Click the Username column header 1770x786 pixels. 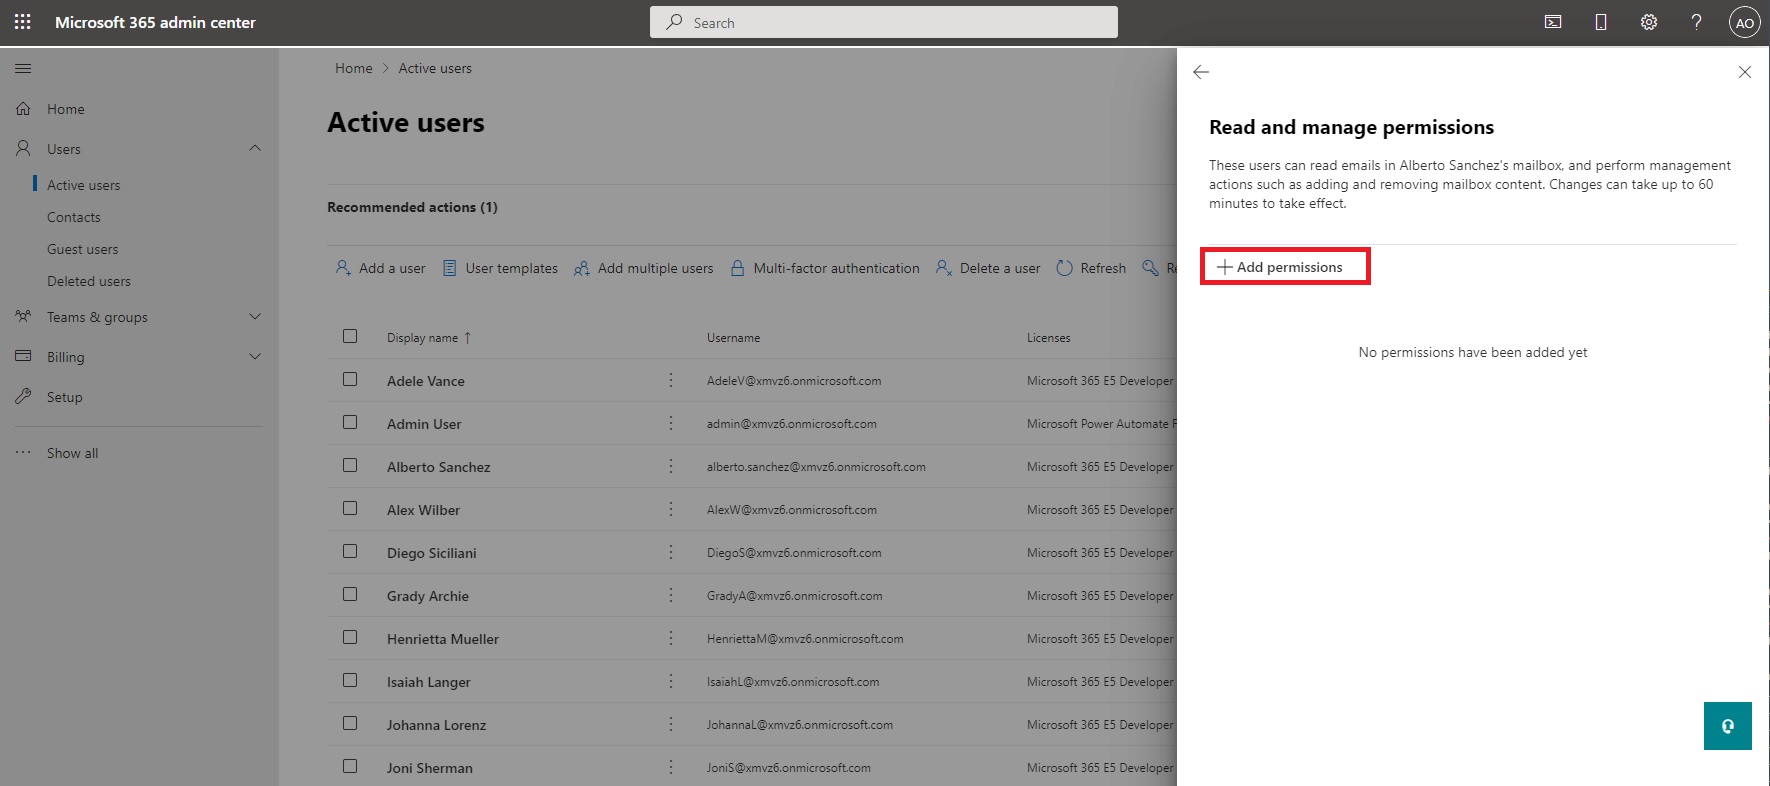point(734,338)
